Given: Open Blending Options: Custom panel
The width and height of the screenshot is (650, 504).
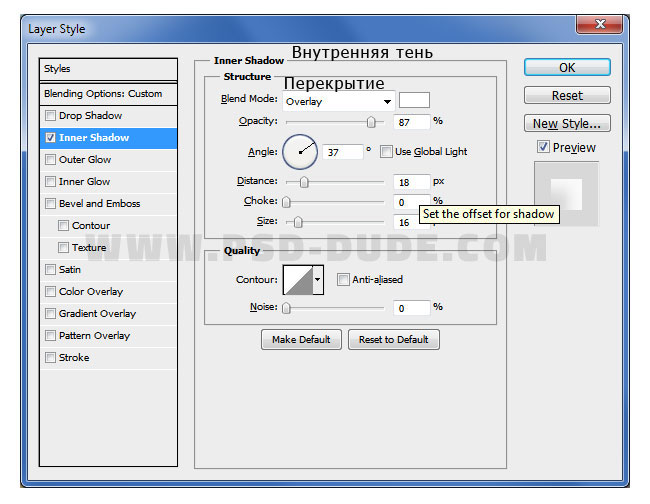Looking at the screenshot, I should coord(108,94).
